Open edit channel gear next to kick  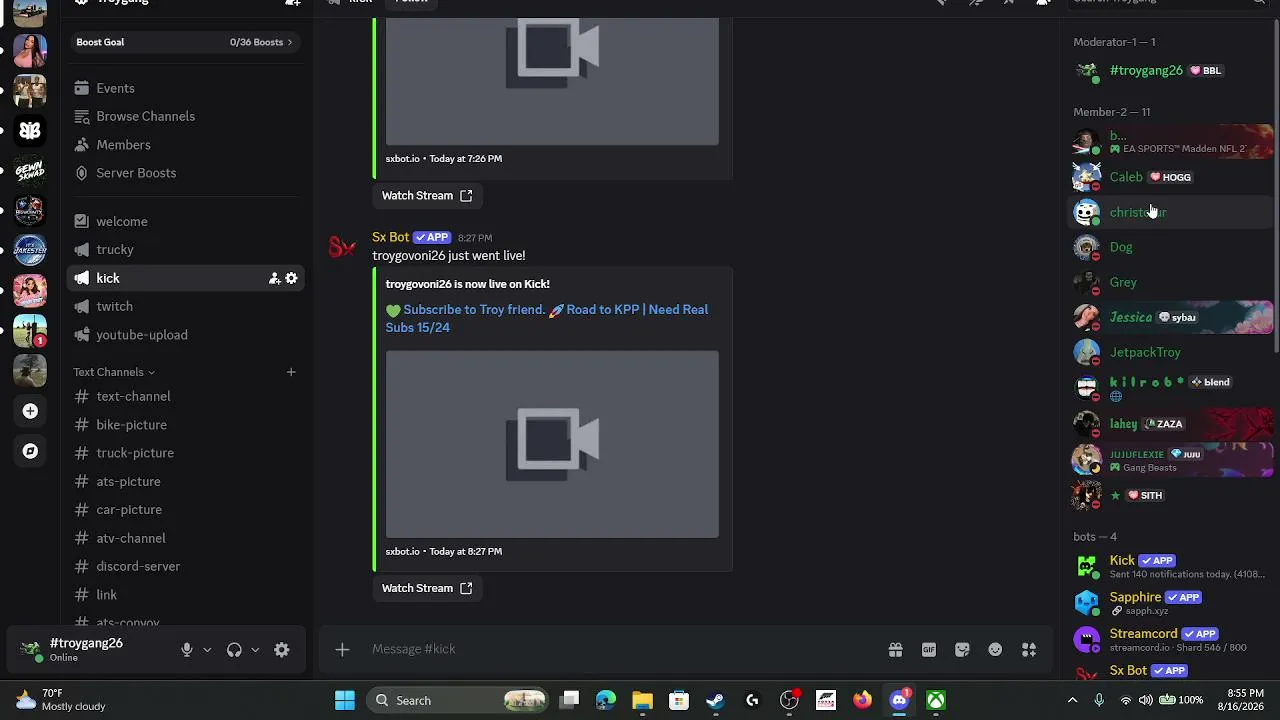click(x=291, y=278)
